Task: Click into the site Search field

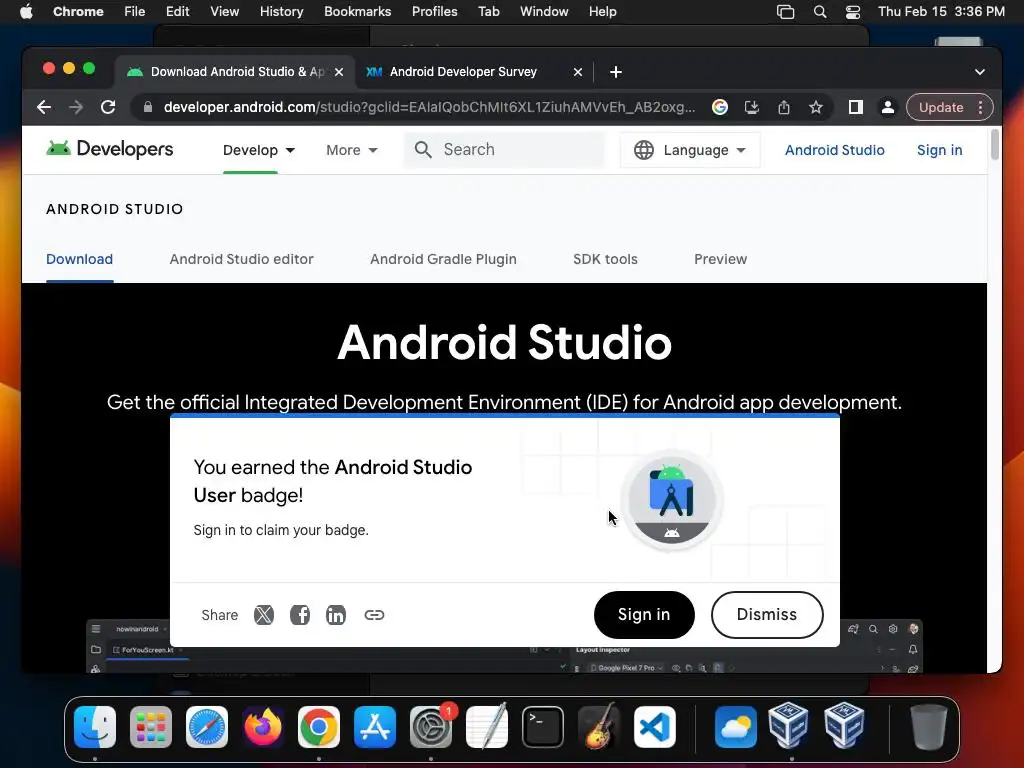Action: tap(504, 150)
